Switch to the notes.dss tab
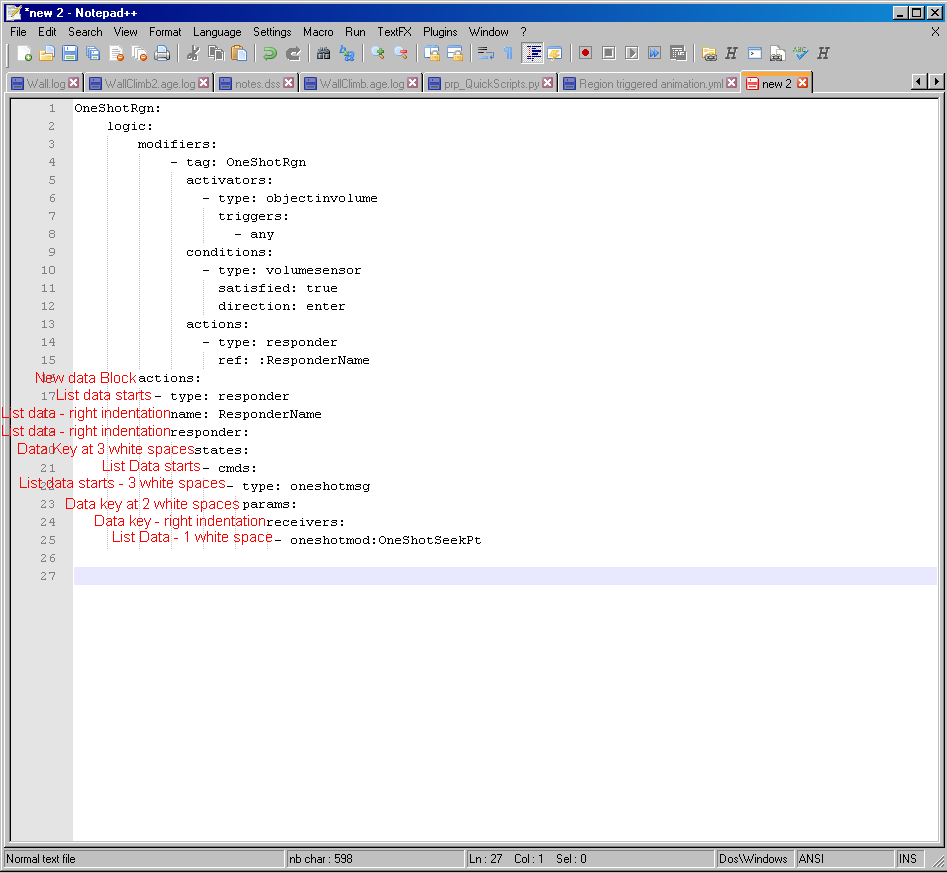Screen dimensions: 947x873 tap(257, 83)
